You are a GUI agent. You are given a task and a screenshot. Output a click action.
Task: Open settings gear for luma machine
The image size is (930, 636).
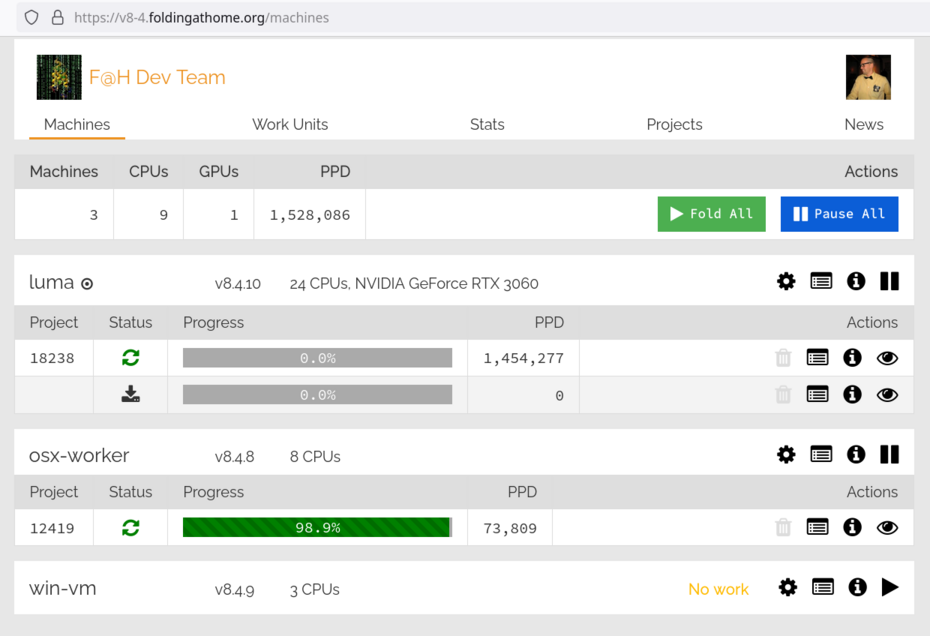coord(786,281)
